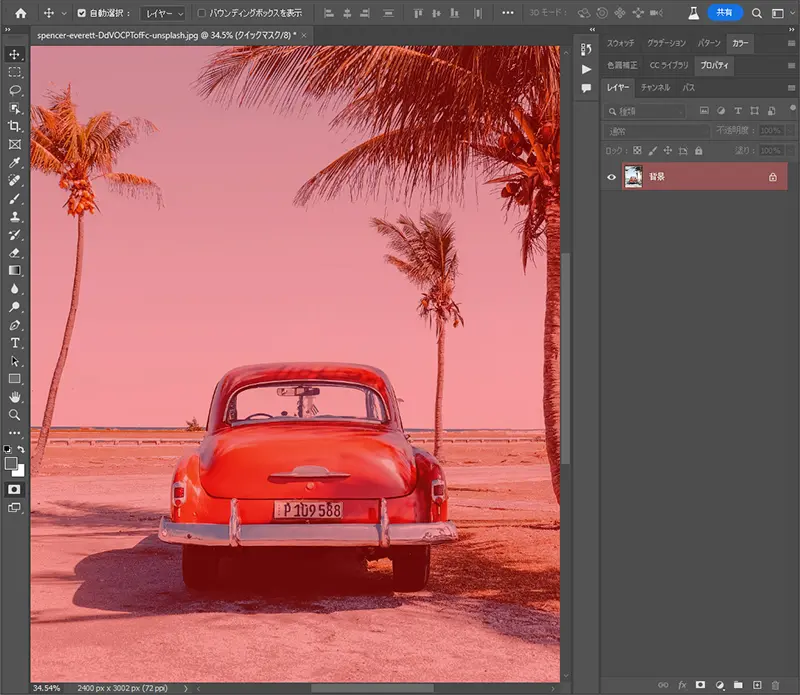Select the Crop tool in the toolbar
Viewport: 800px width, 695px height.
pyautogui.click(x=15, y=126)
